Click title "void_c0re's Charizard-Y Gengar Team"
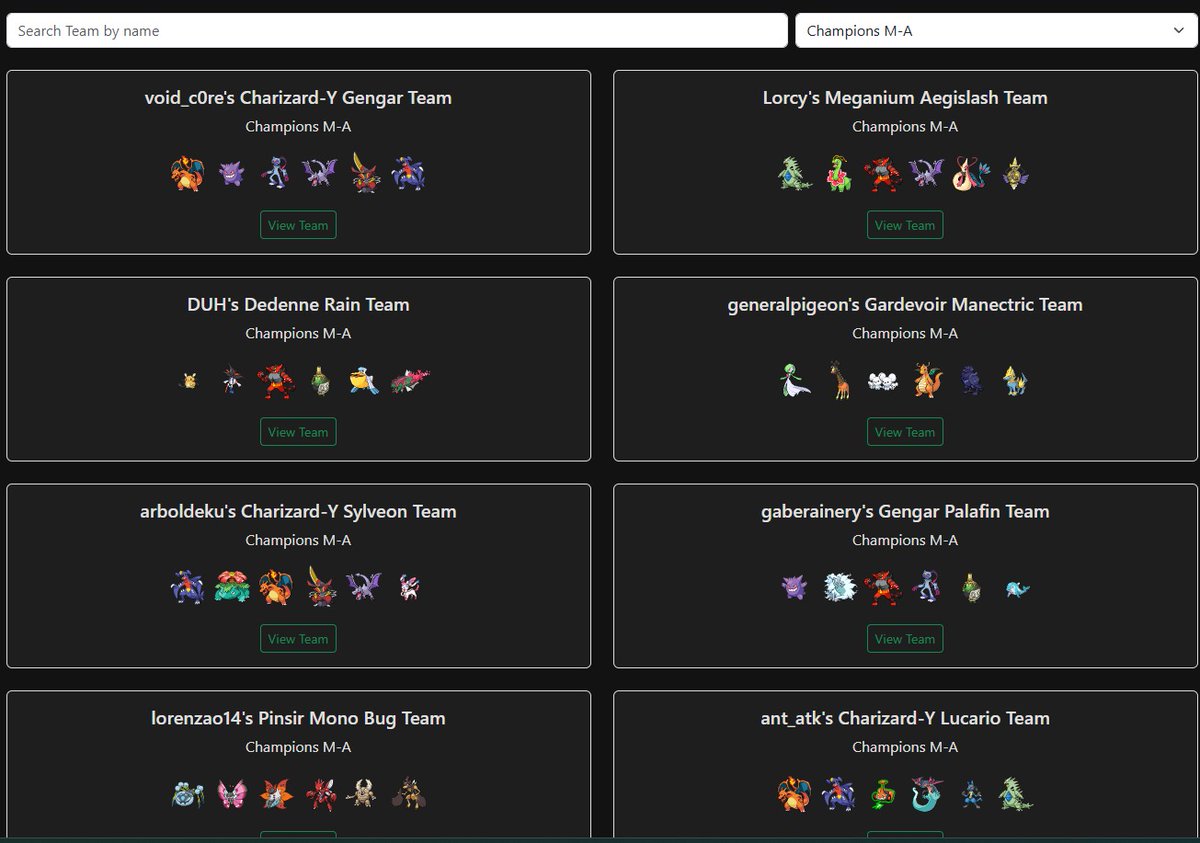The height and width of the screenshot is (843, 1200). point(298,98)
